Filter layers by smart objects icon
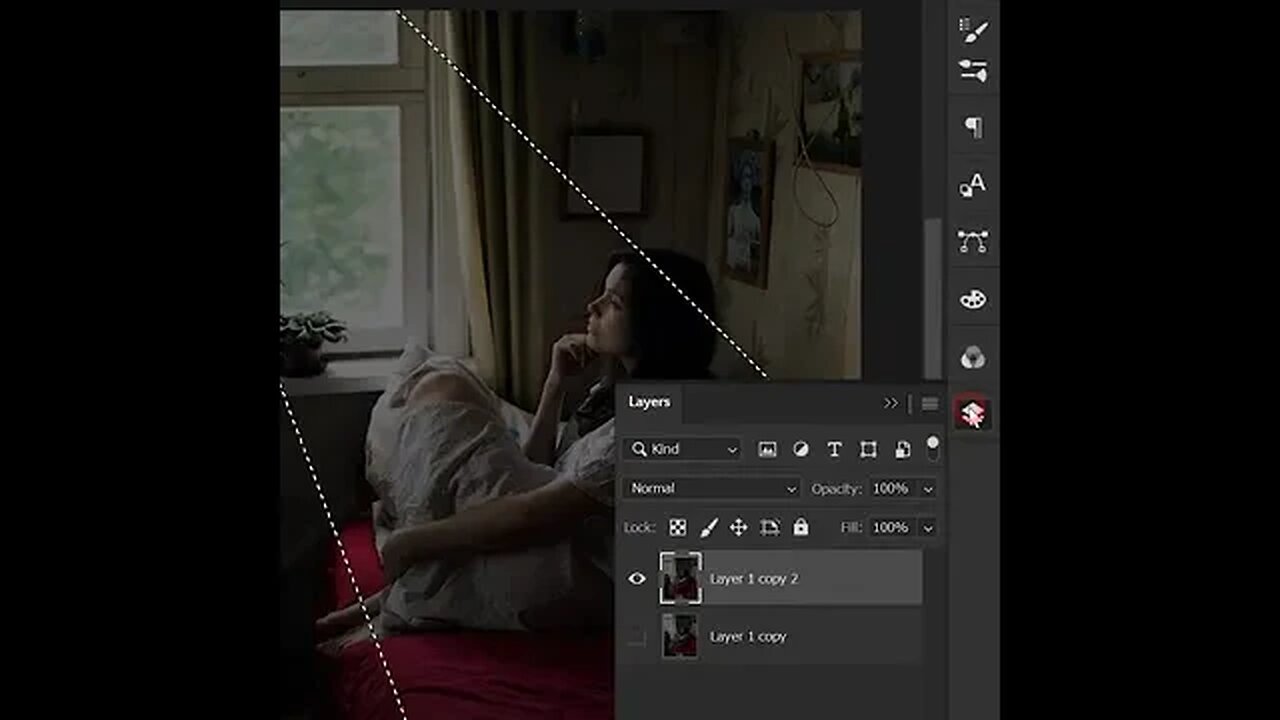 [902, 450]
